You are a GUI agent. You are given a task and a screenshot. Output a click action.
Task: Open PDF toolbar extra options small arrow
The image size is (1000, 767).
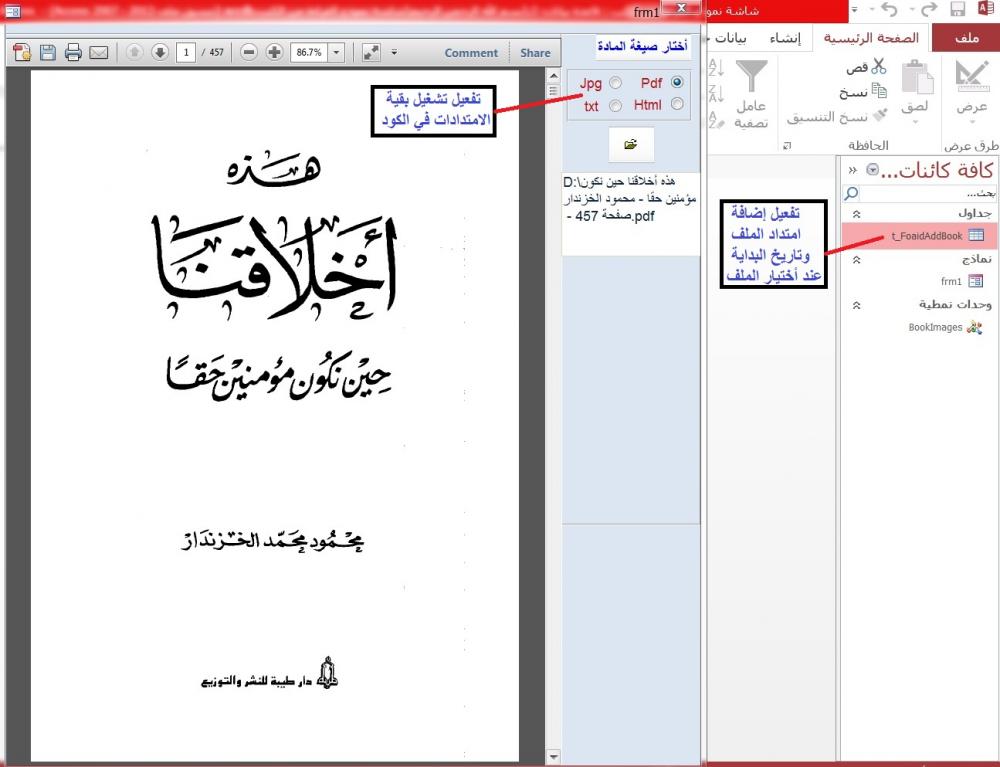point(394,52)
